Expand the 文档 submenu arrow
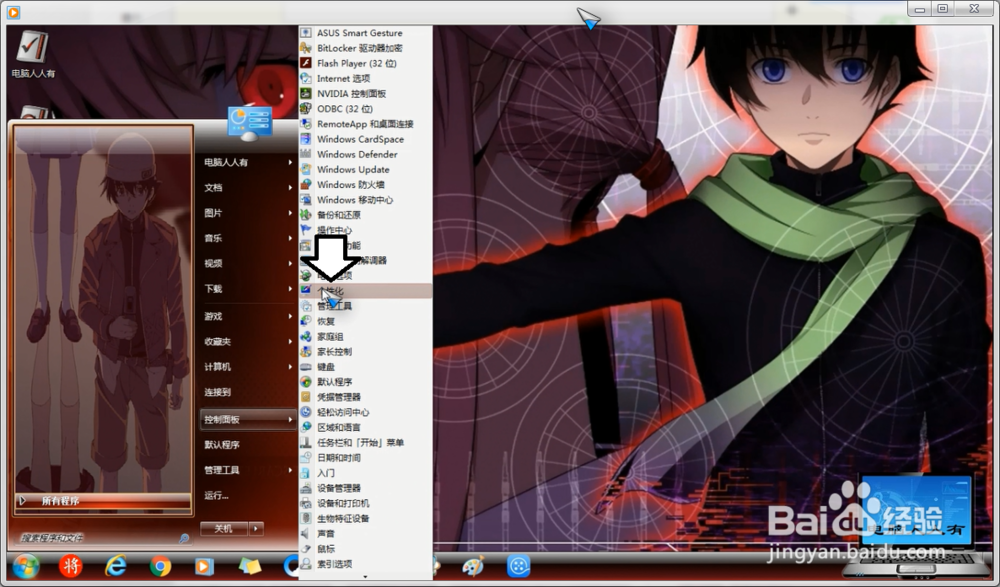The height and width of the screenshot is (587, 1000). (x=290, y=188)
